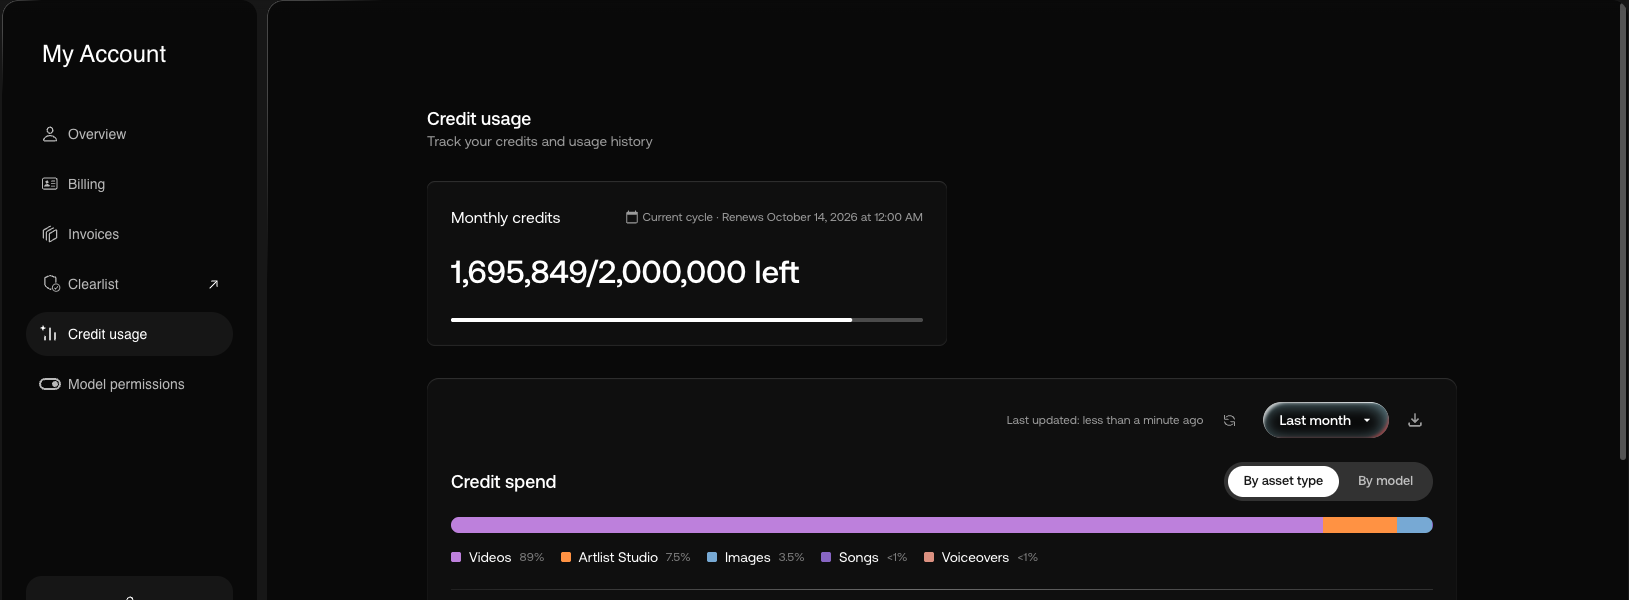Click the orange Artlist Studio bar segment
Viewport: 1629px width, 600px height.
coord(1360,525)
